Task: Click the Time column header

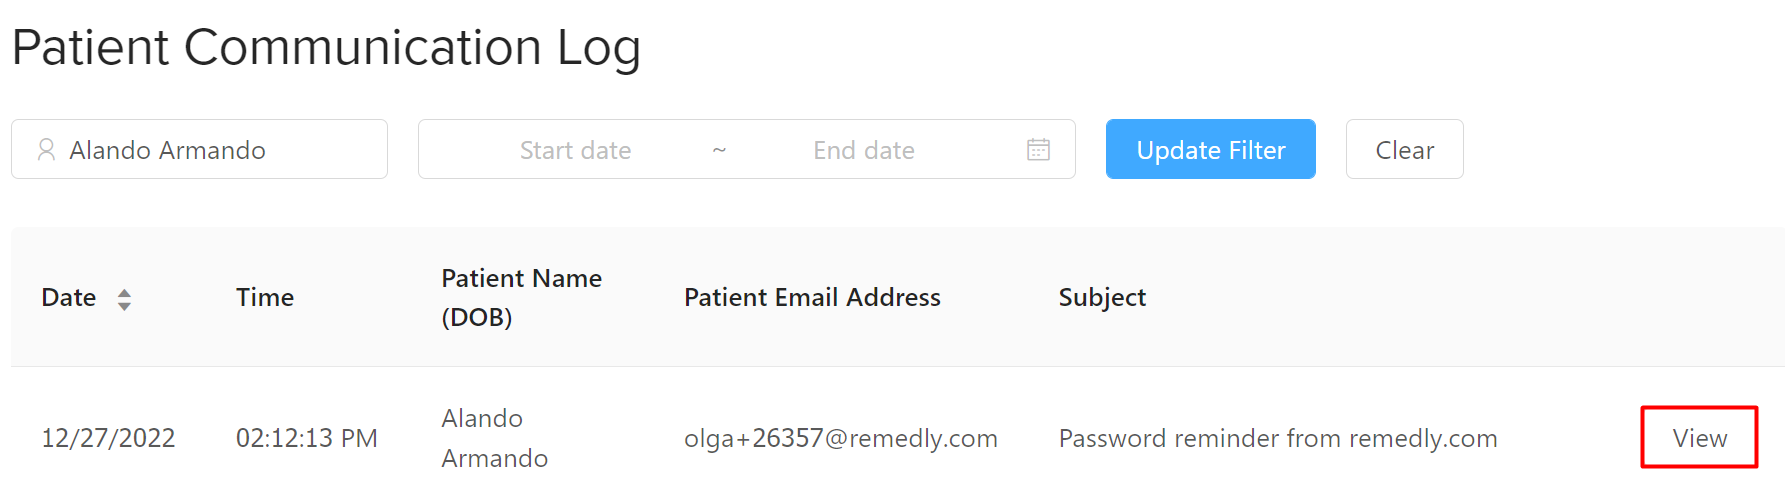Action: (265, 297)
